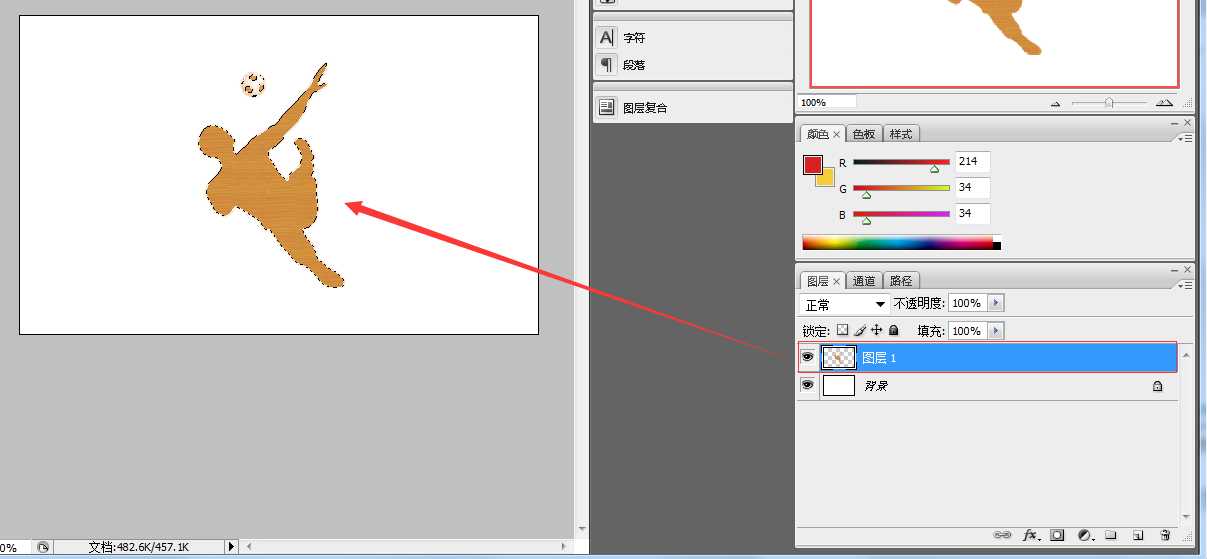Image resolution: width=1207 pixels, height=559 pixels.
Task: Click the R value field 214
Action: (973, 161)
